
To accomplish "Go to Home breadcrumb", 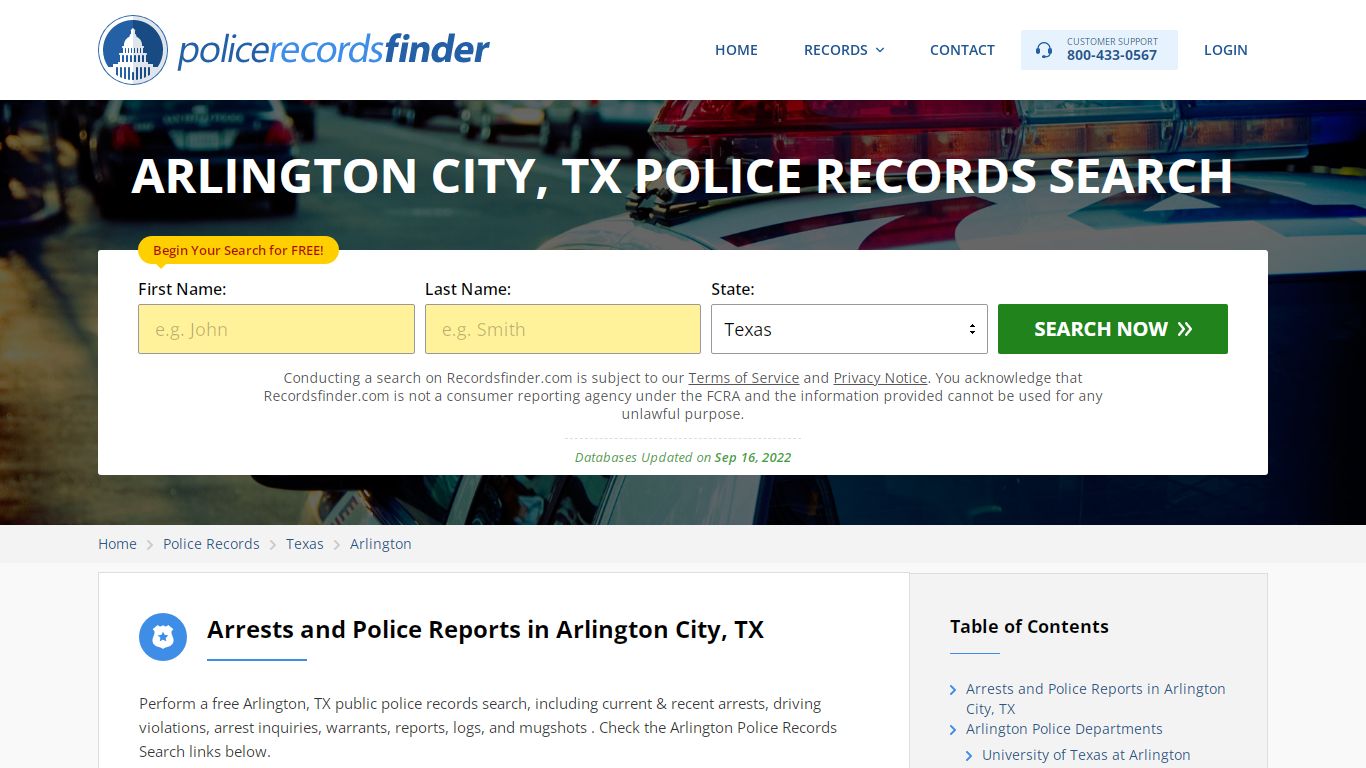I will [x=117, y=544].
